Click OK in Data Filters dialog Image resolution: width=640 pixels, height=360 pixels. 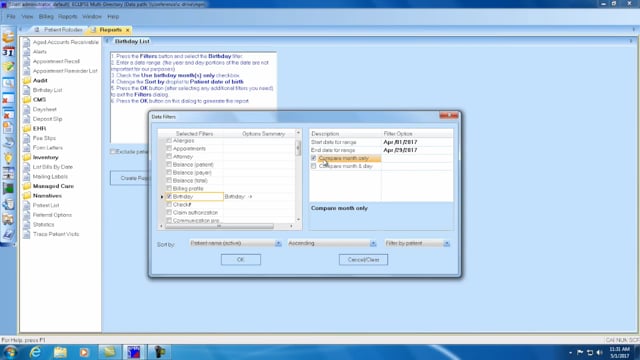coord(241,260)
